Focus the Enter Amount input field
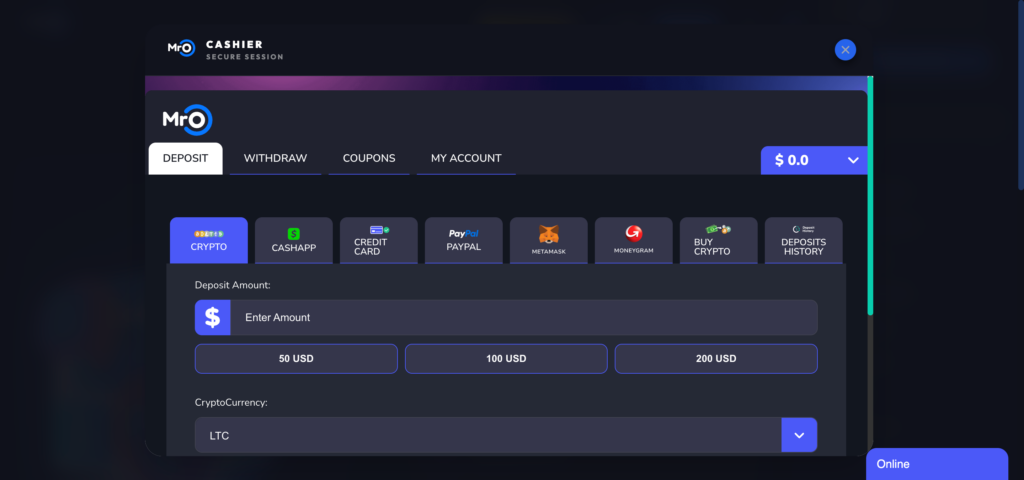The height and width of the screenshot is (480, 1024). [524, 317]
